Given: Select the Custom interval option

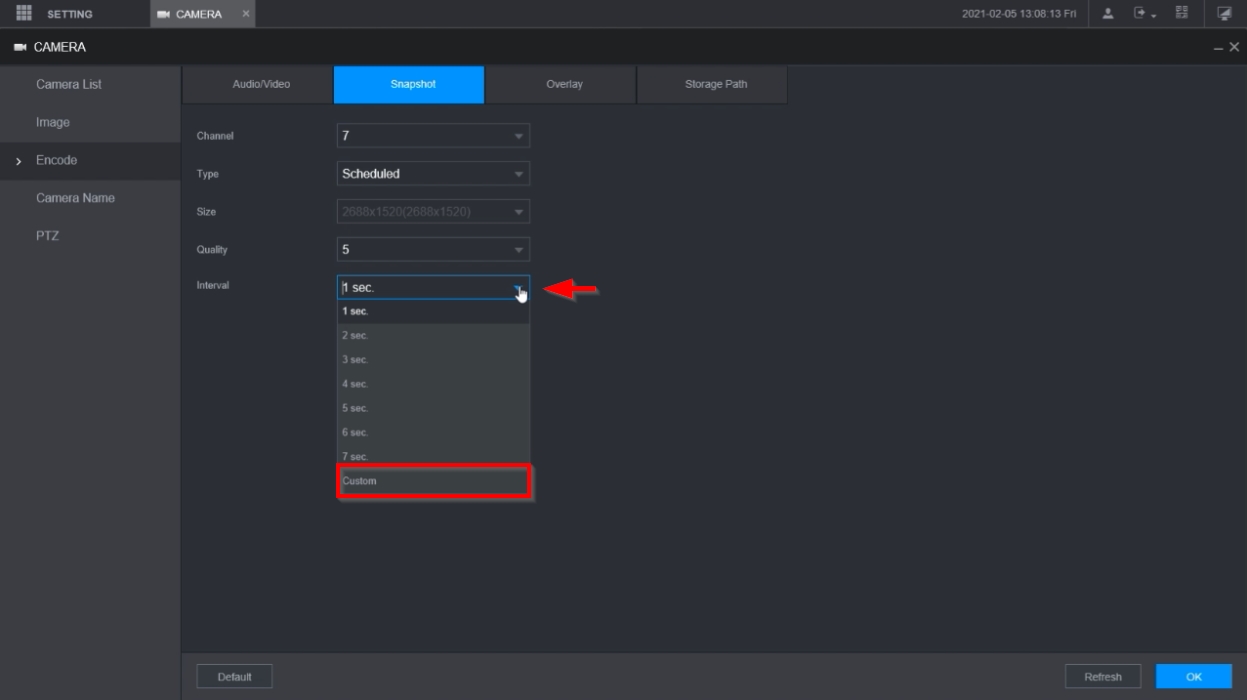Looking at the screenshot, I should 433,481.
